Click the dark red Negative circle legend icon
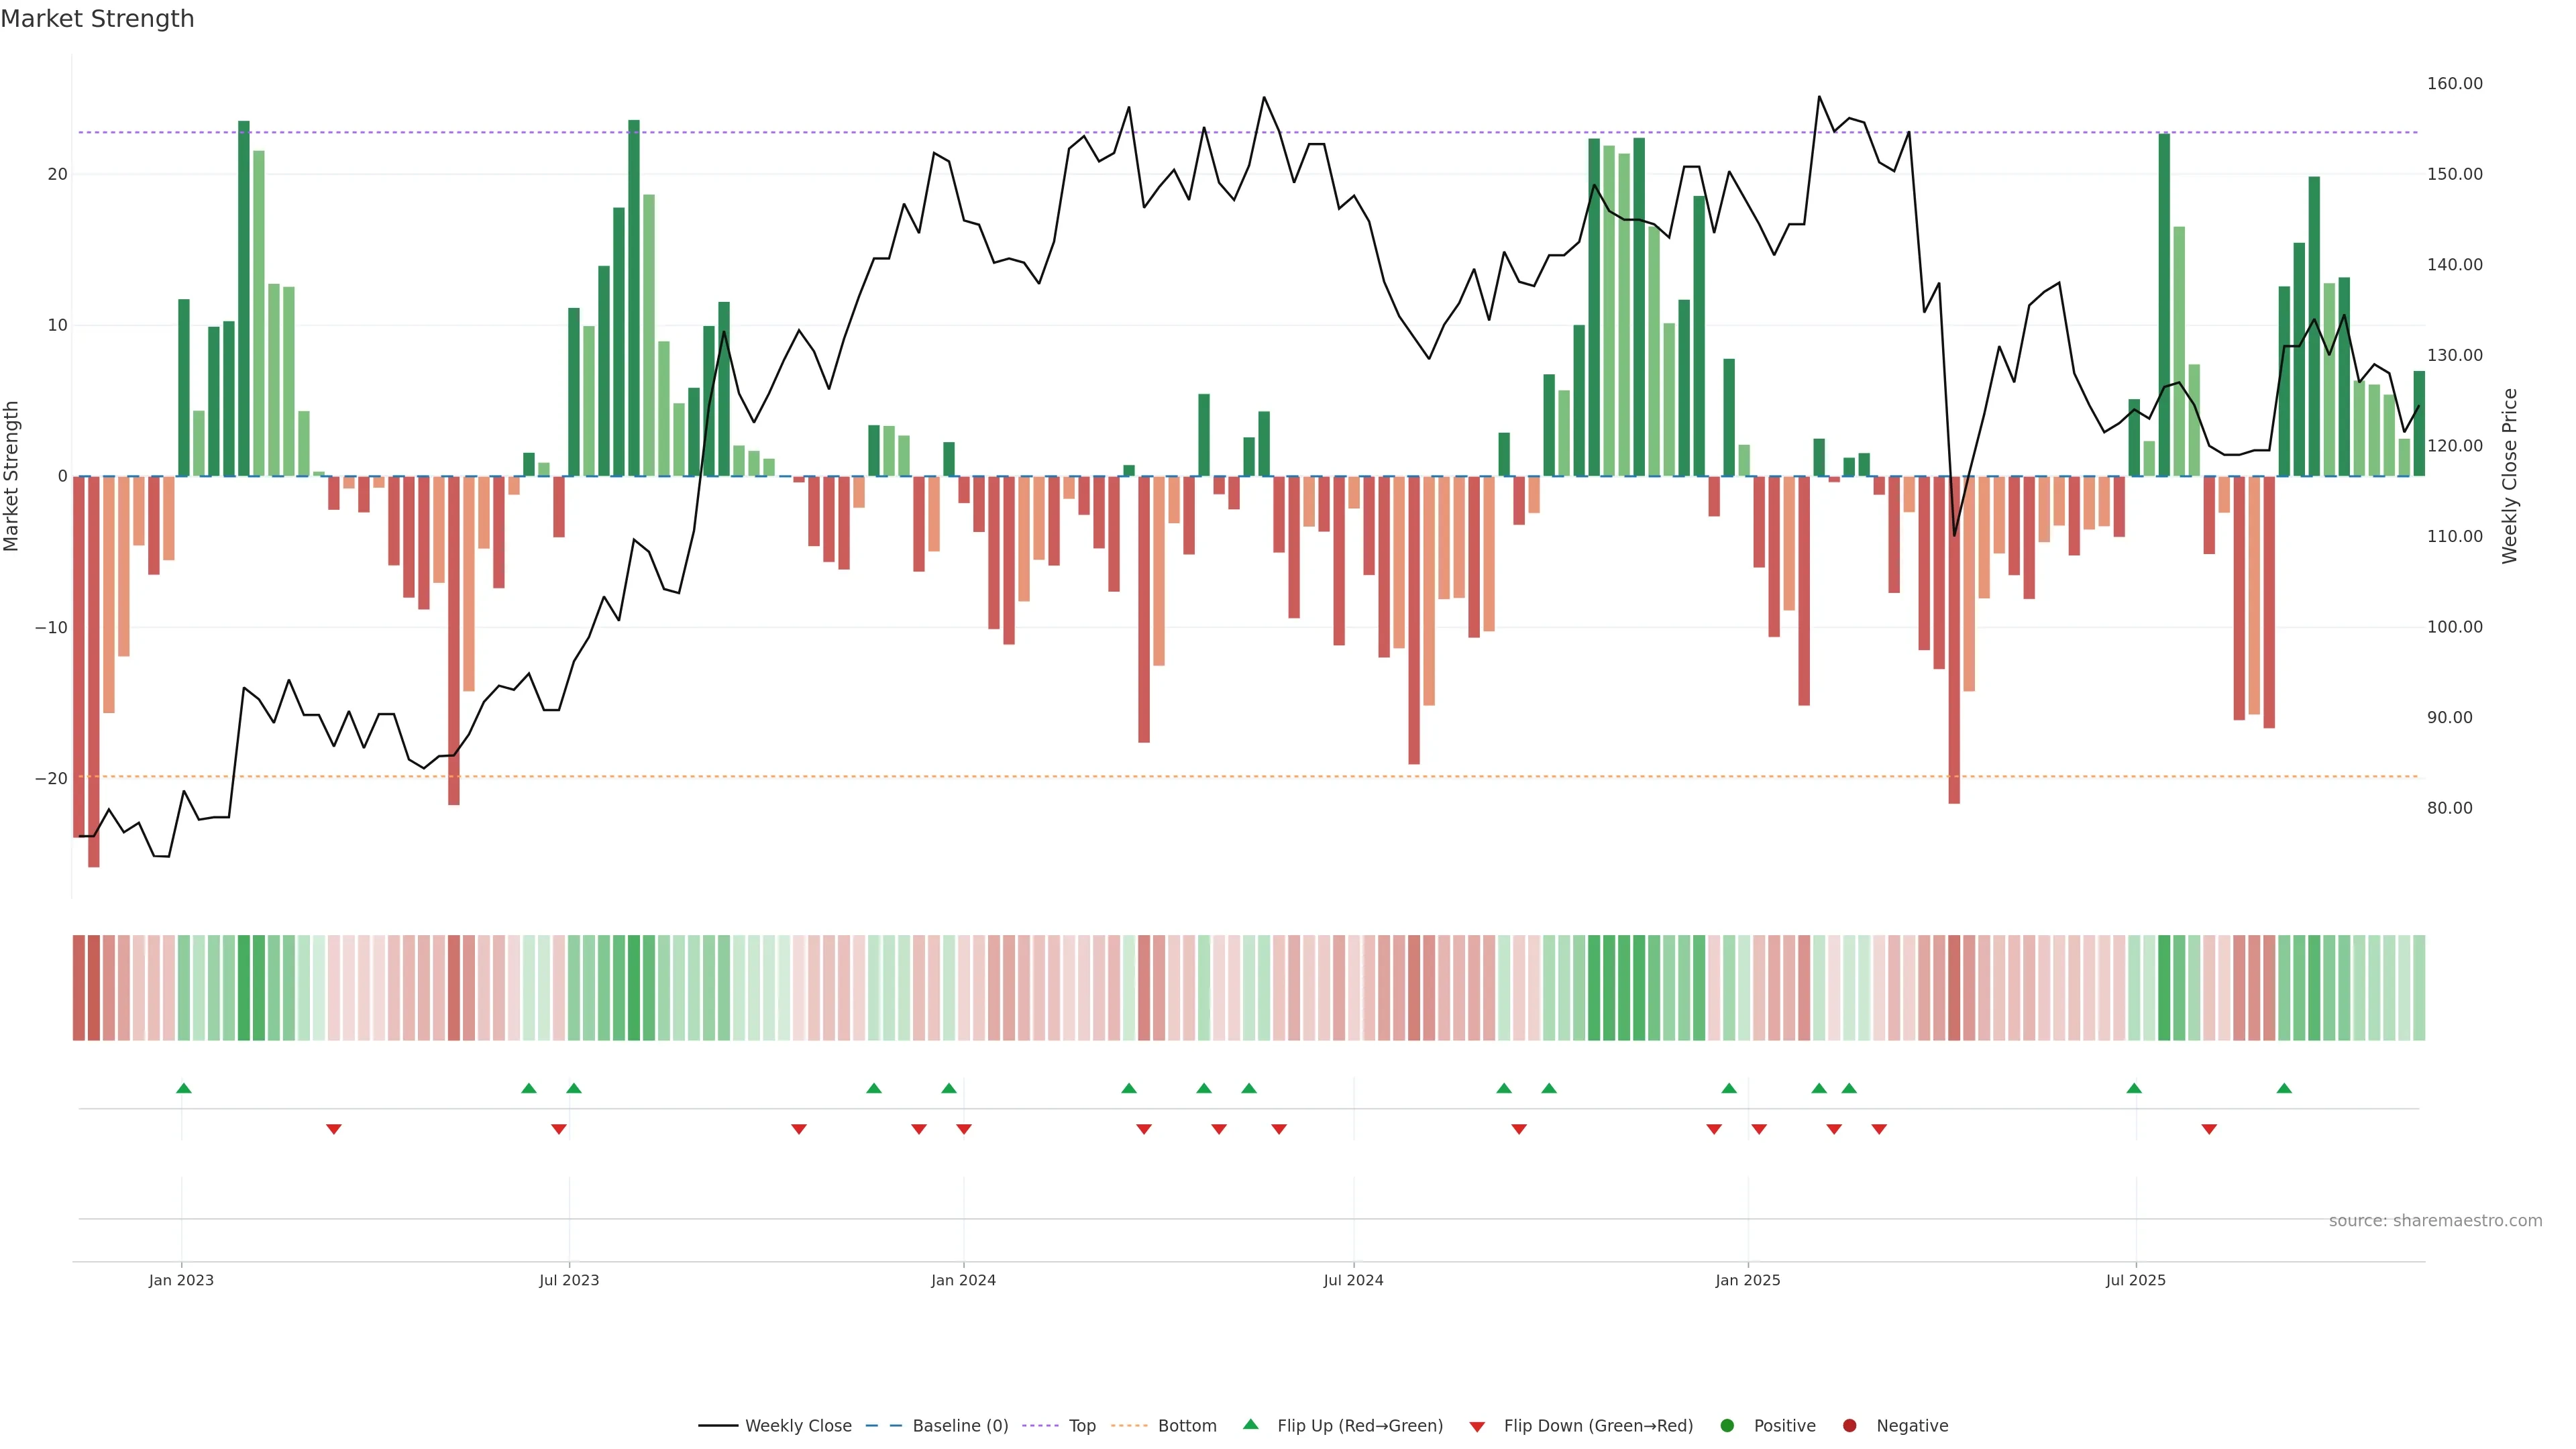The width and height of the screenshot is (2576, 1449). coord(1849,1425)
